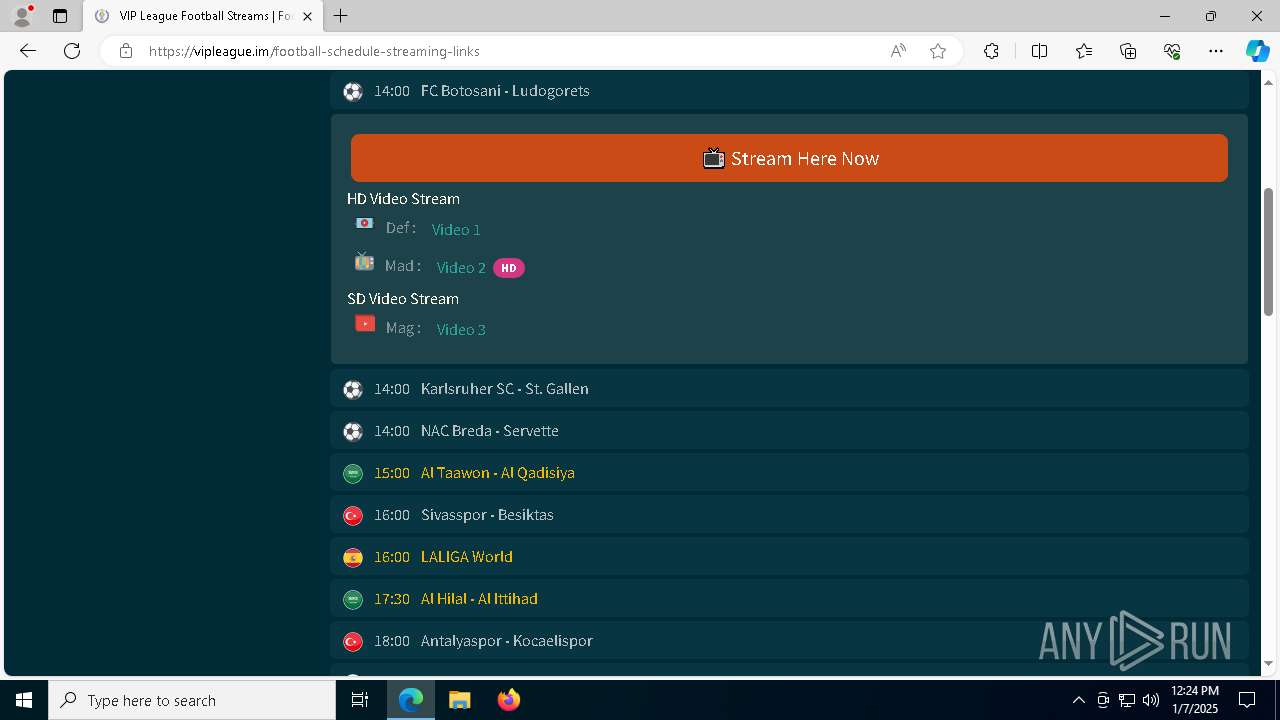Open the volume control in tray
The image size is (1280, 720).
(1151, 700)
